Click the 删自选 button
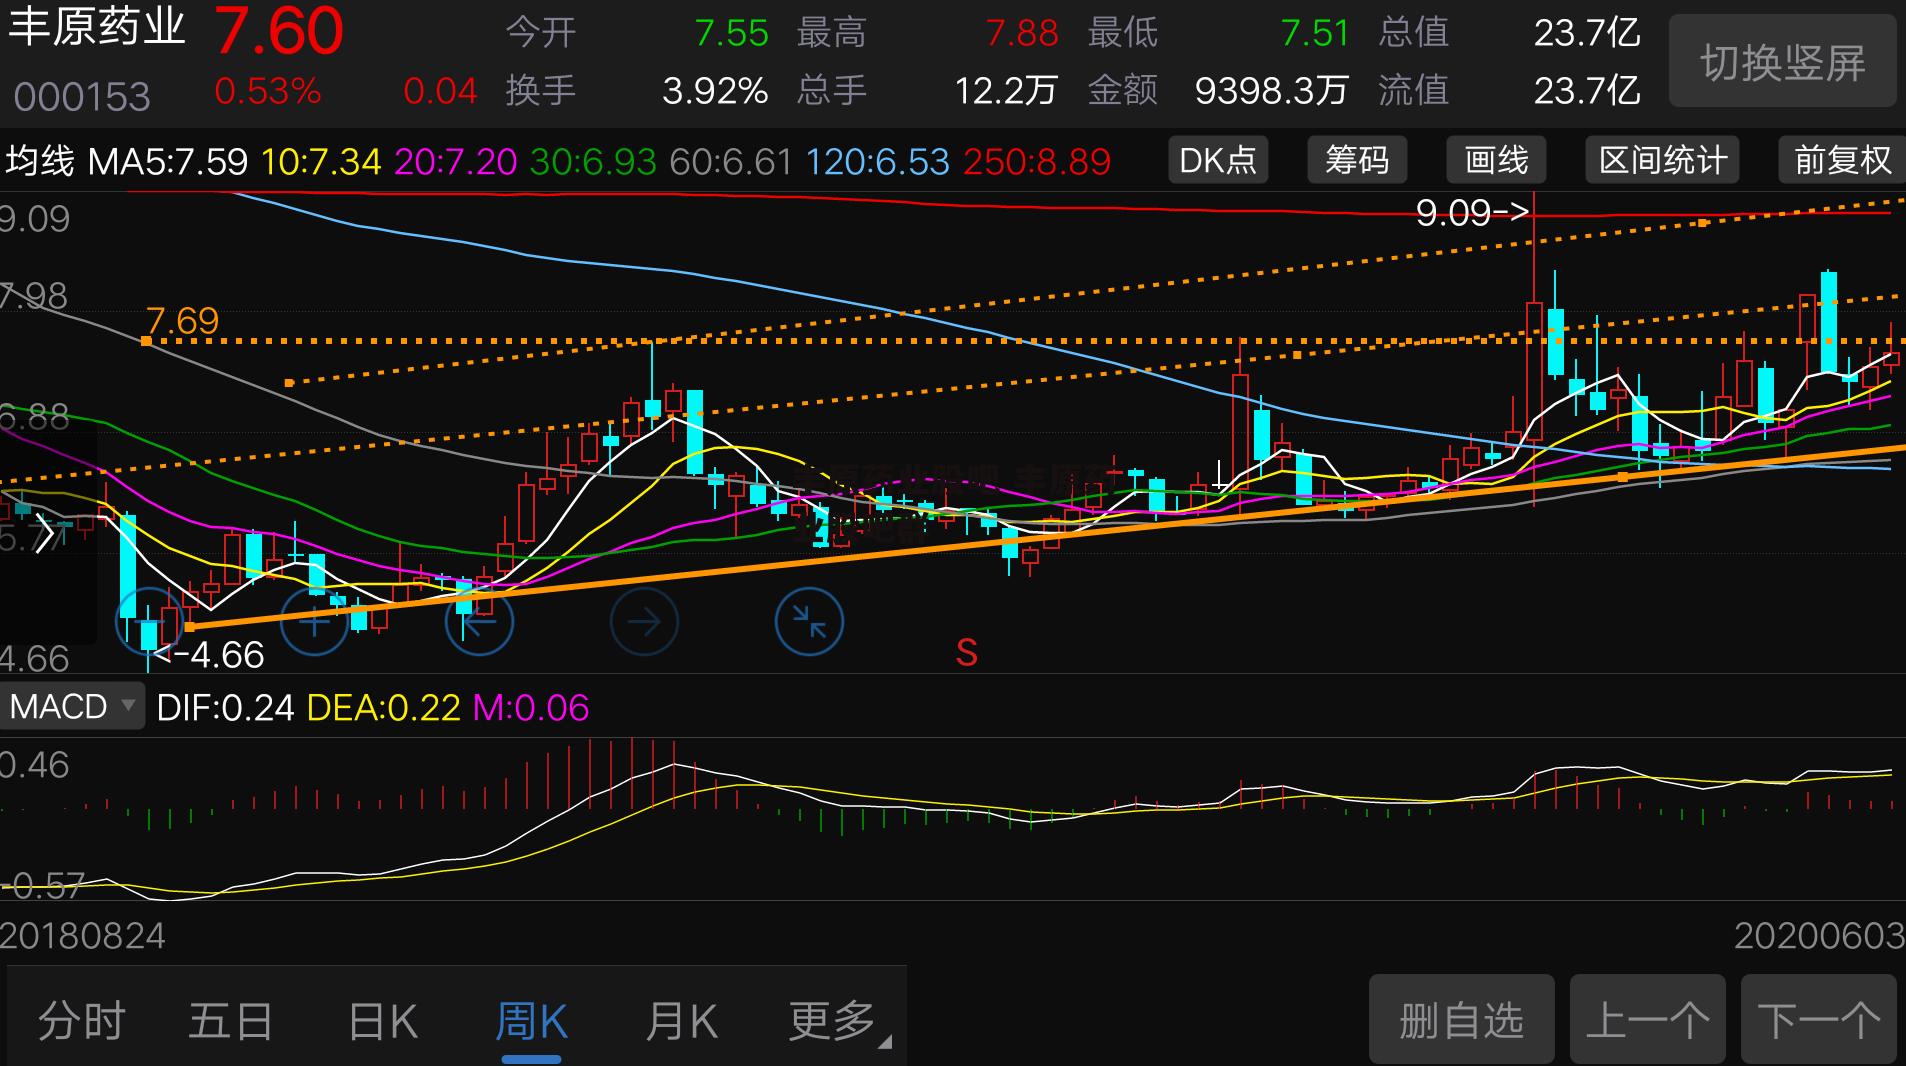The width and height of the screenshot is (1906, 1066). pyautogui.click(x=1461, y=1020)
